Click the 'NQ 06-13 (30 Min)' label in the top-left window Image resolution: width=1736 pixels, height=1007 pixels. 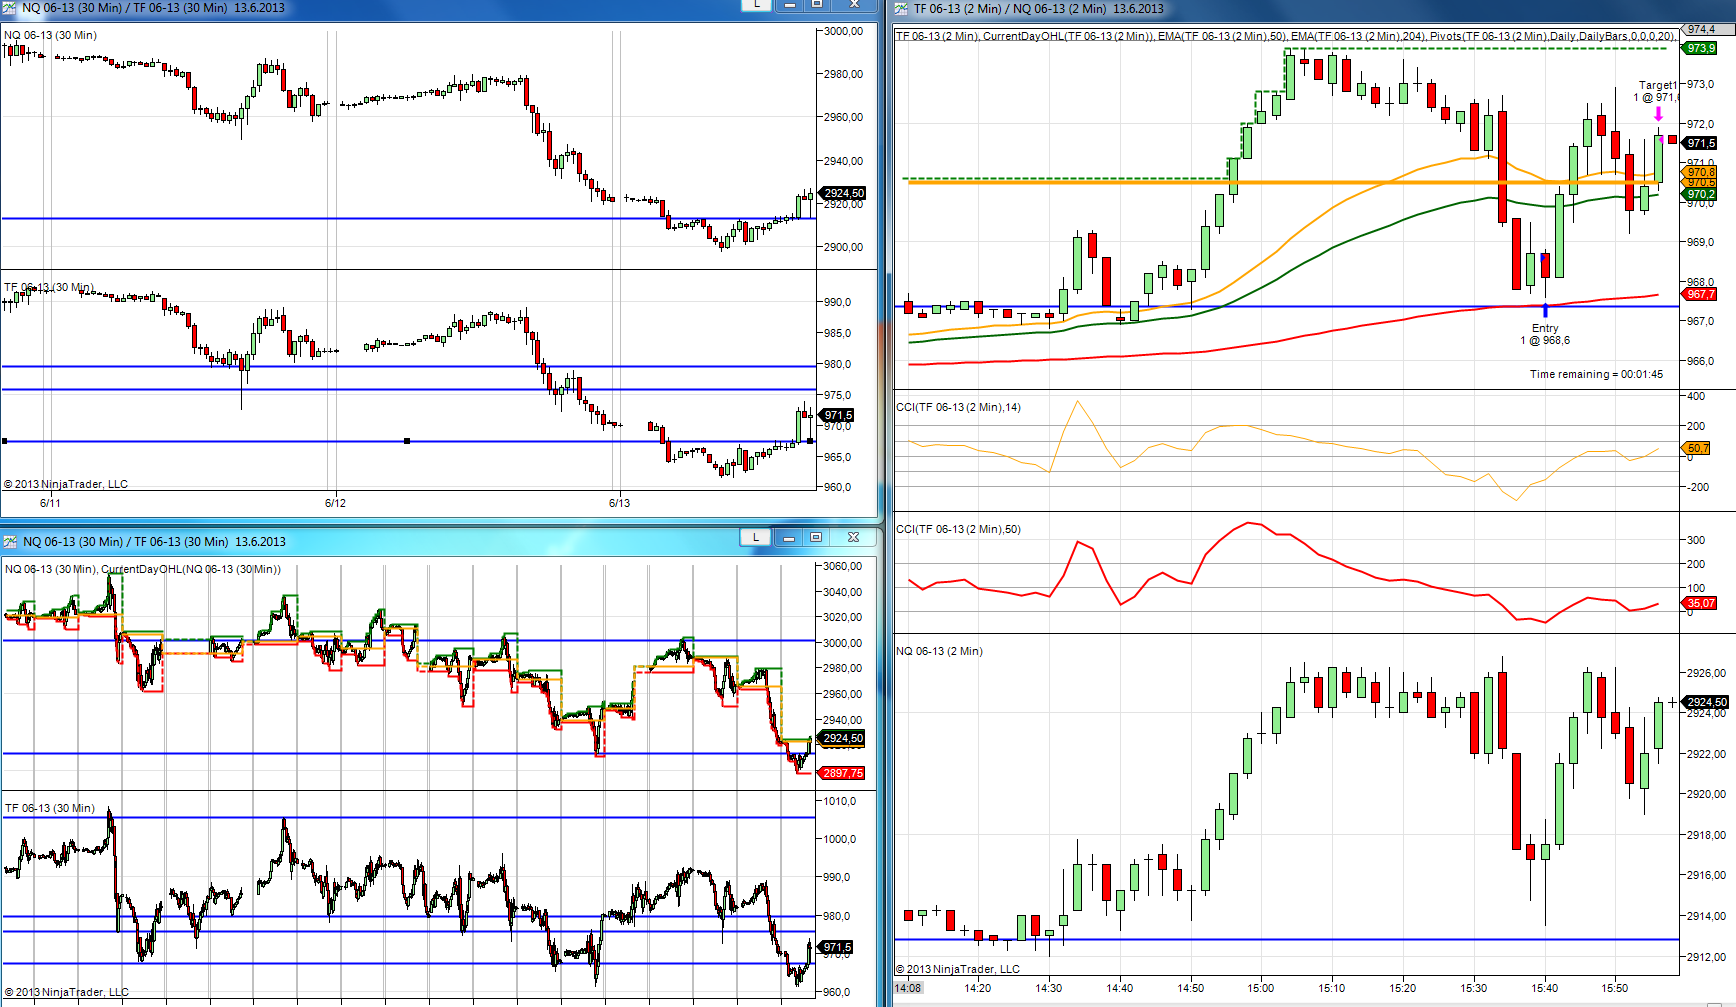point(50,35)
